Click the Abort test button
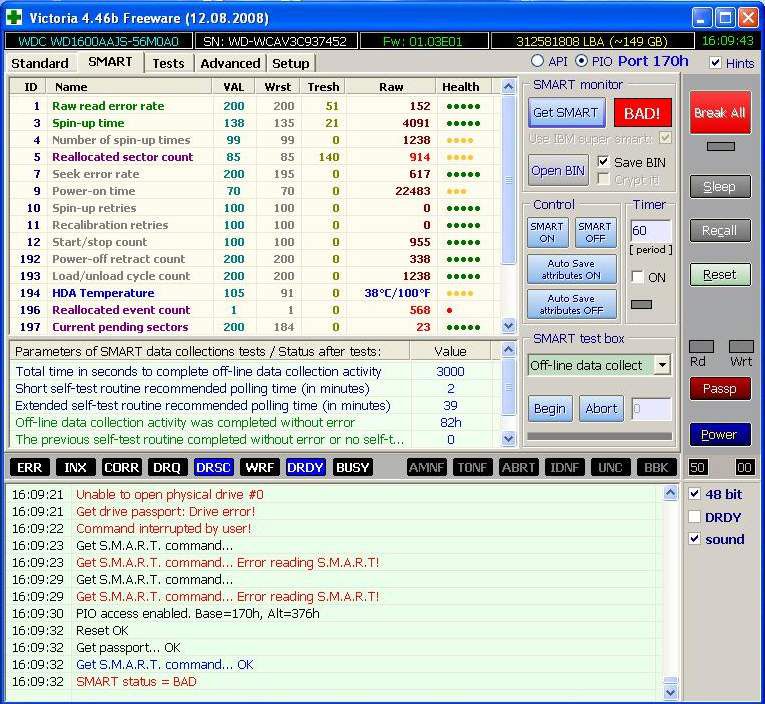The height and width of the screenshot is (704, 765). click(x=601, y=409)
